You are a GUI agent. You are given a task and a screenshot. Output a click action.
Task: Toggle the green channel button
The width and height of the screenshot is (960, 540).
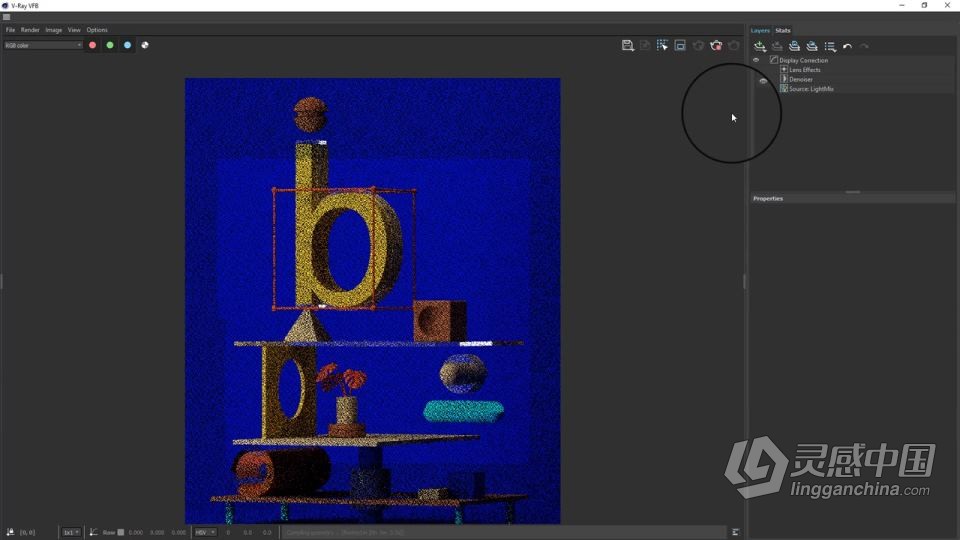pyautogui.click(x=110, y=45)
